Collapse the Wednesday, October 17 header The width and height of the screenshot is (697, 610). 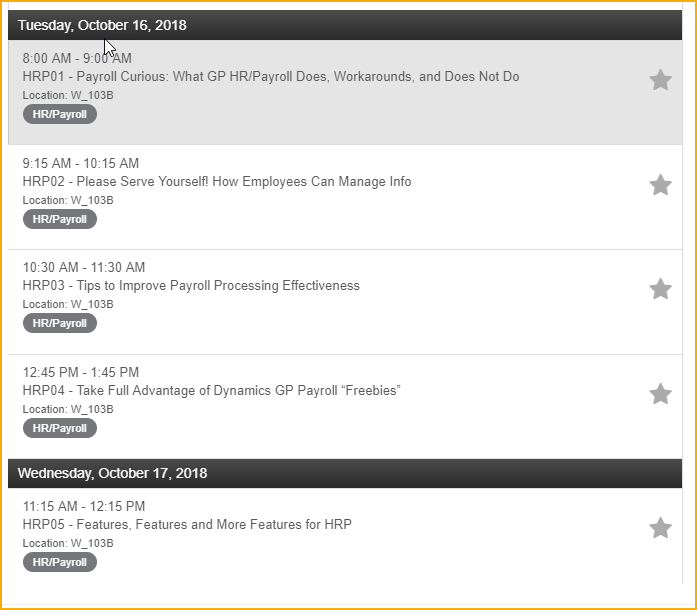[x=345, y=473]
